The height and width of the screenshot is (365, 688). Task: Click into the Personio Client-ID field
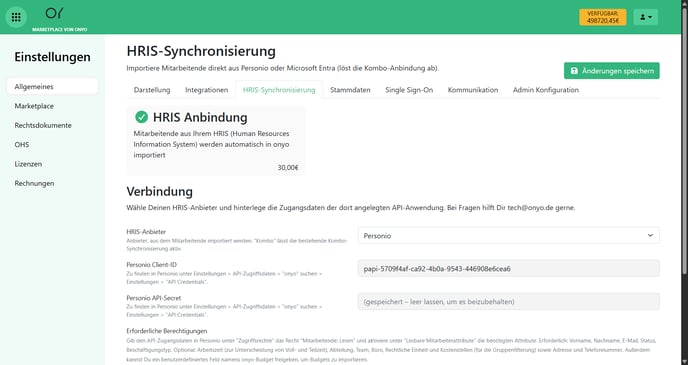coord(508,268)
